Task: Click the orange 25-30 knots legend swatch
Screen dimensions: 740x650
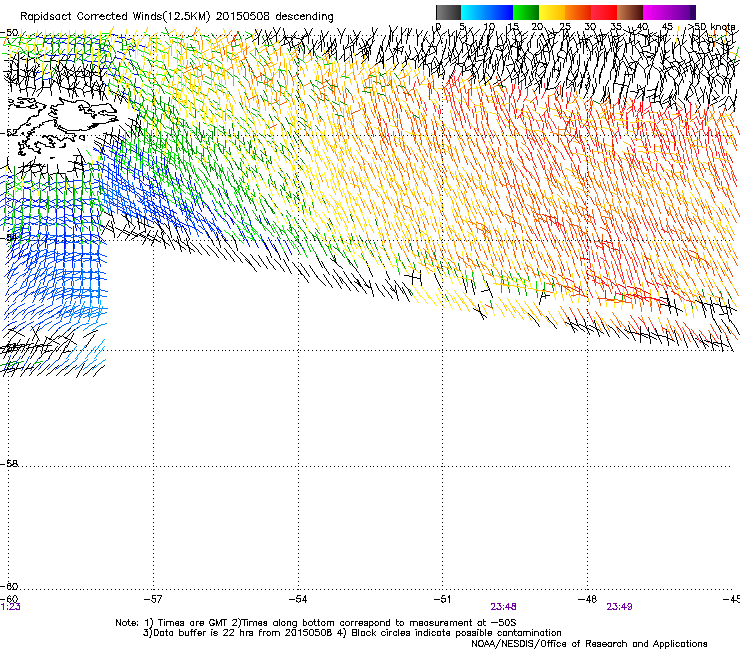Action: click(x=578, y=12)
